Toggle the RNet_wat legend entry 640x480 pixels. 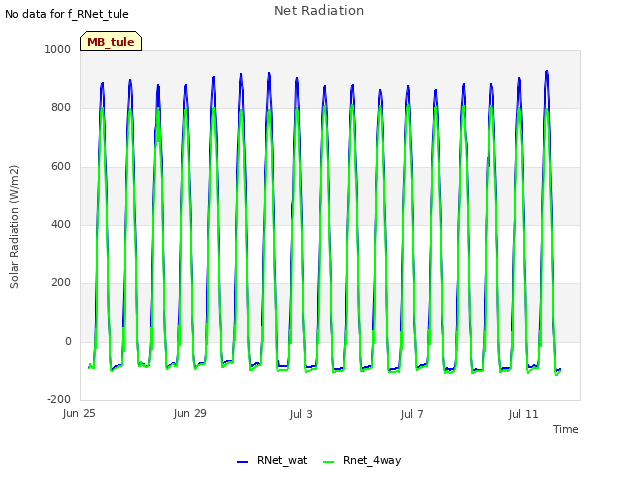pyautogui.click(x=272, y=460)
